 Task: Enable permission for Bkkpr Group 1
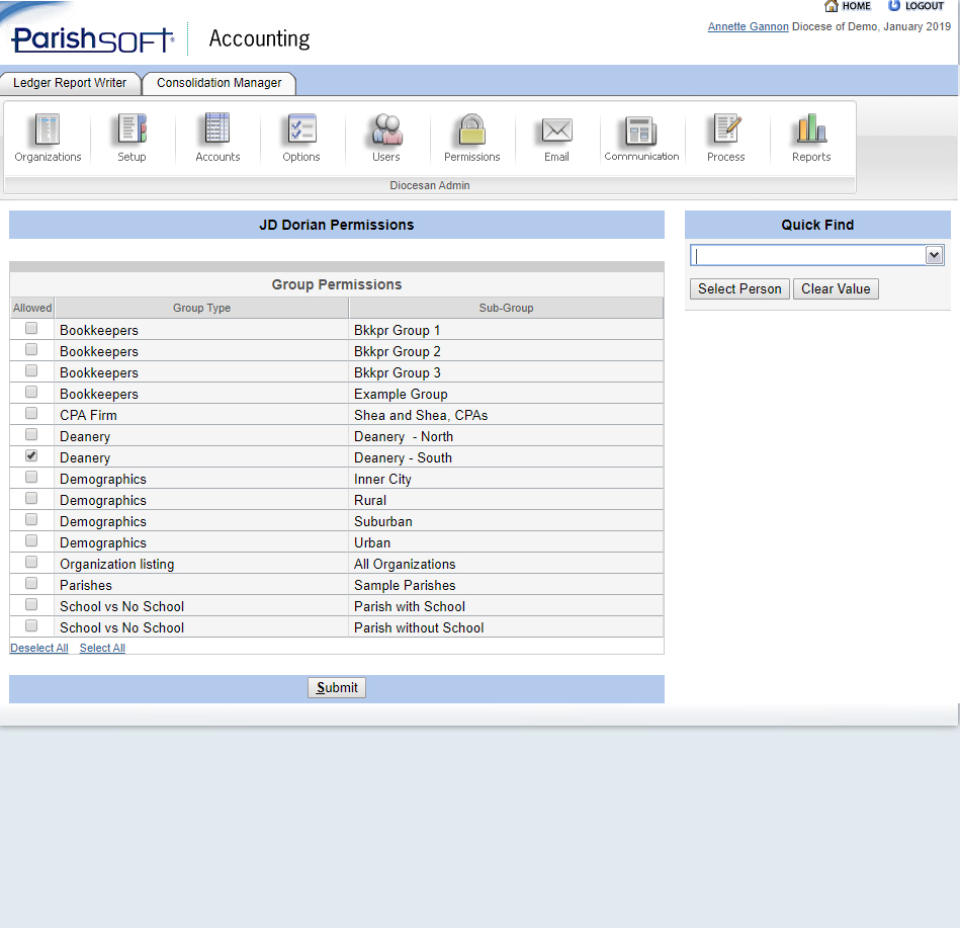click(x=30, y=328)
